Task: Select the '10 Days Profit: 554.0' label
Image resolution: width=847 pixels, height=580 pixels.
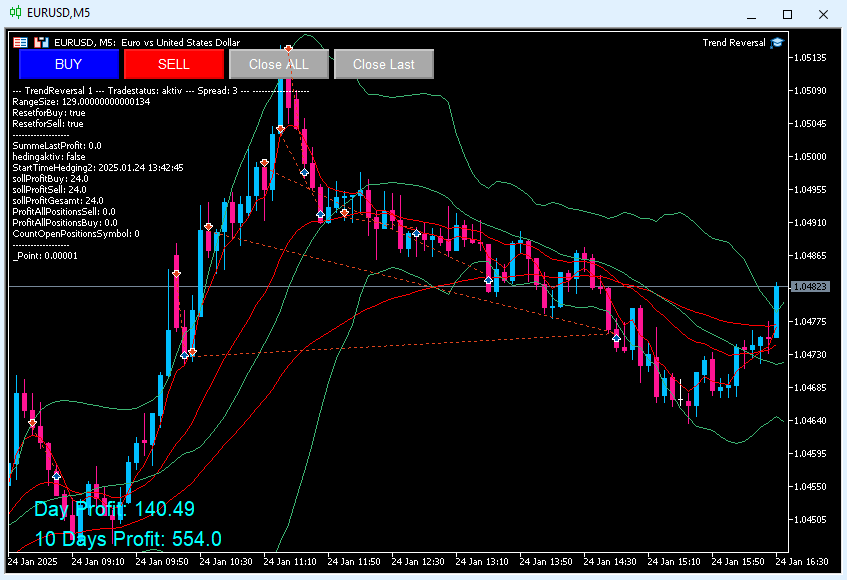Action: pos(128,539)
